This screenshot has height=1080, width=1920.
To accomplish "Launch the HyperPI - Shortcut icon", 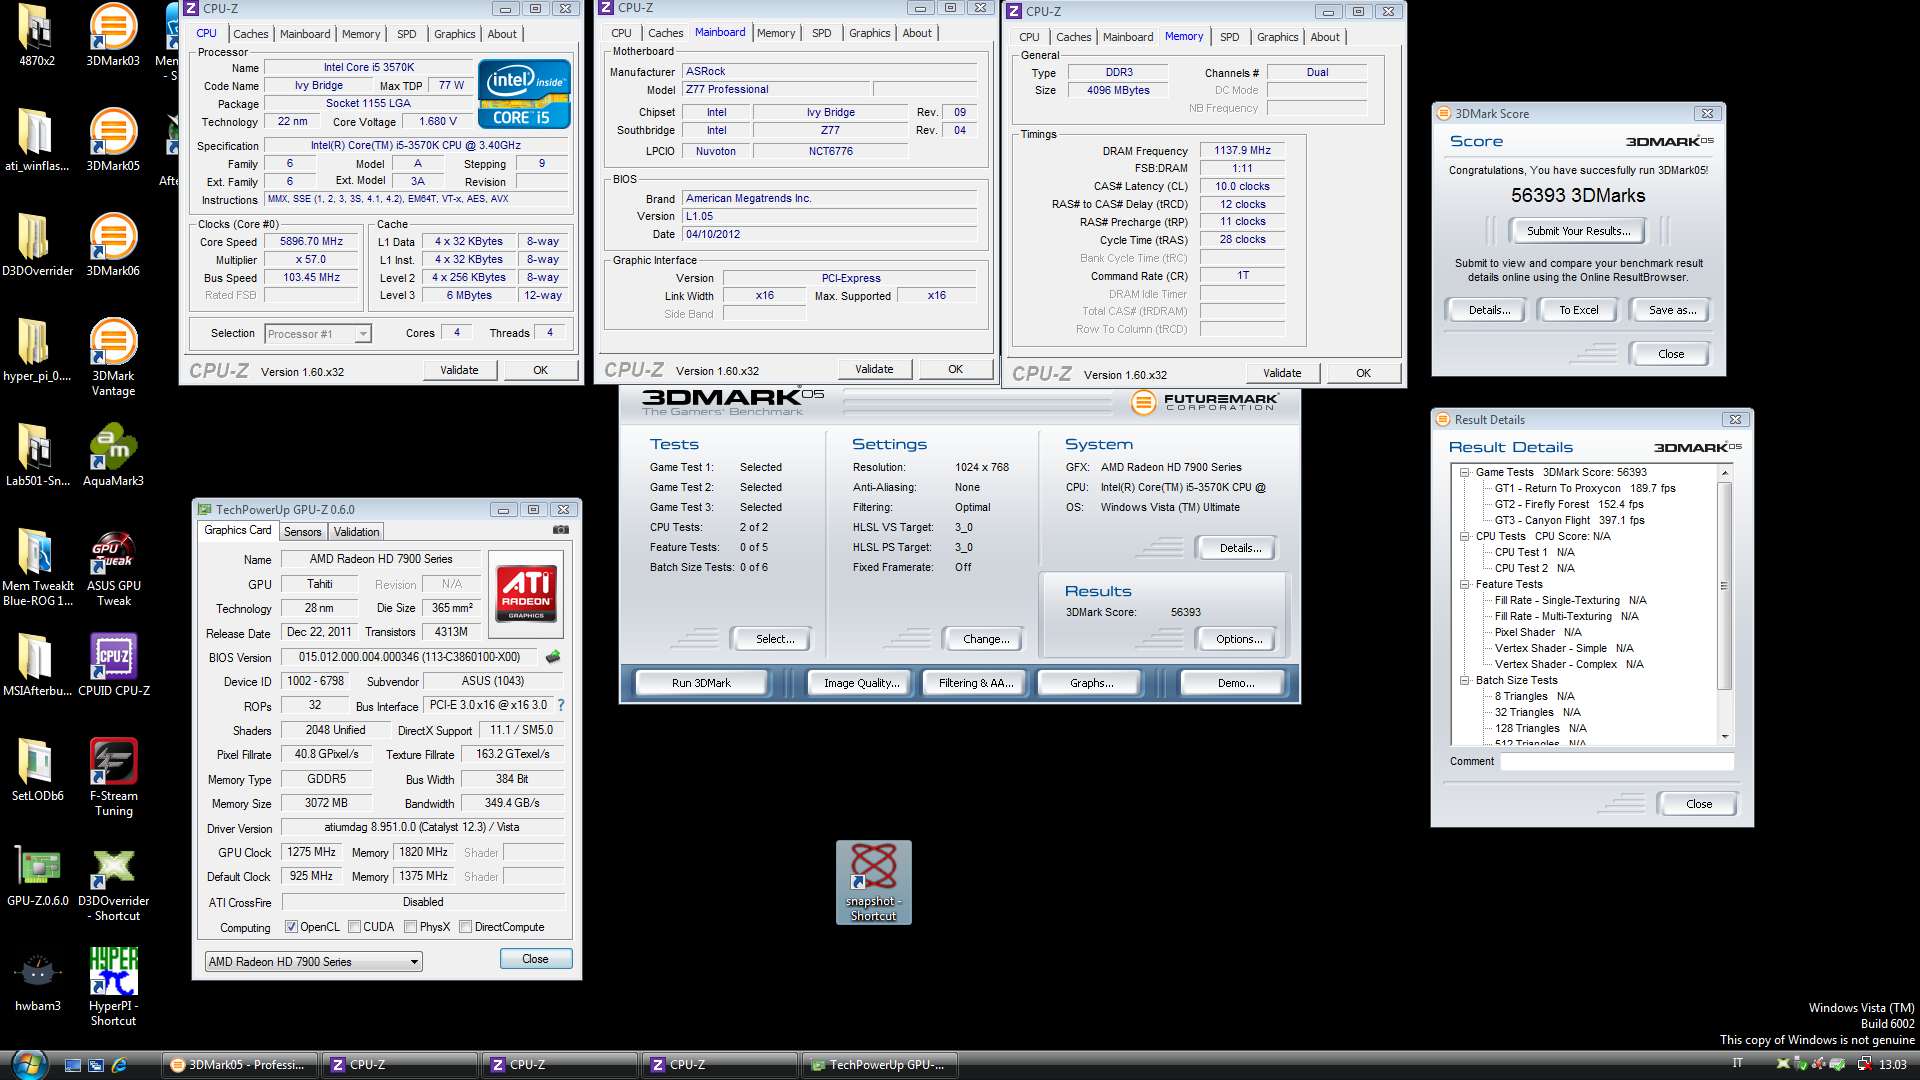I will coord(113,987).
